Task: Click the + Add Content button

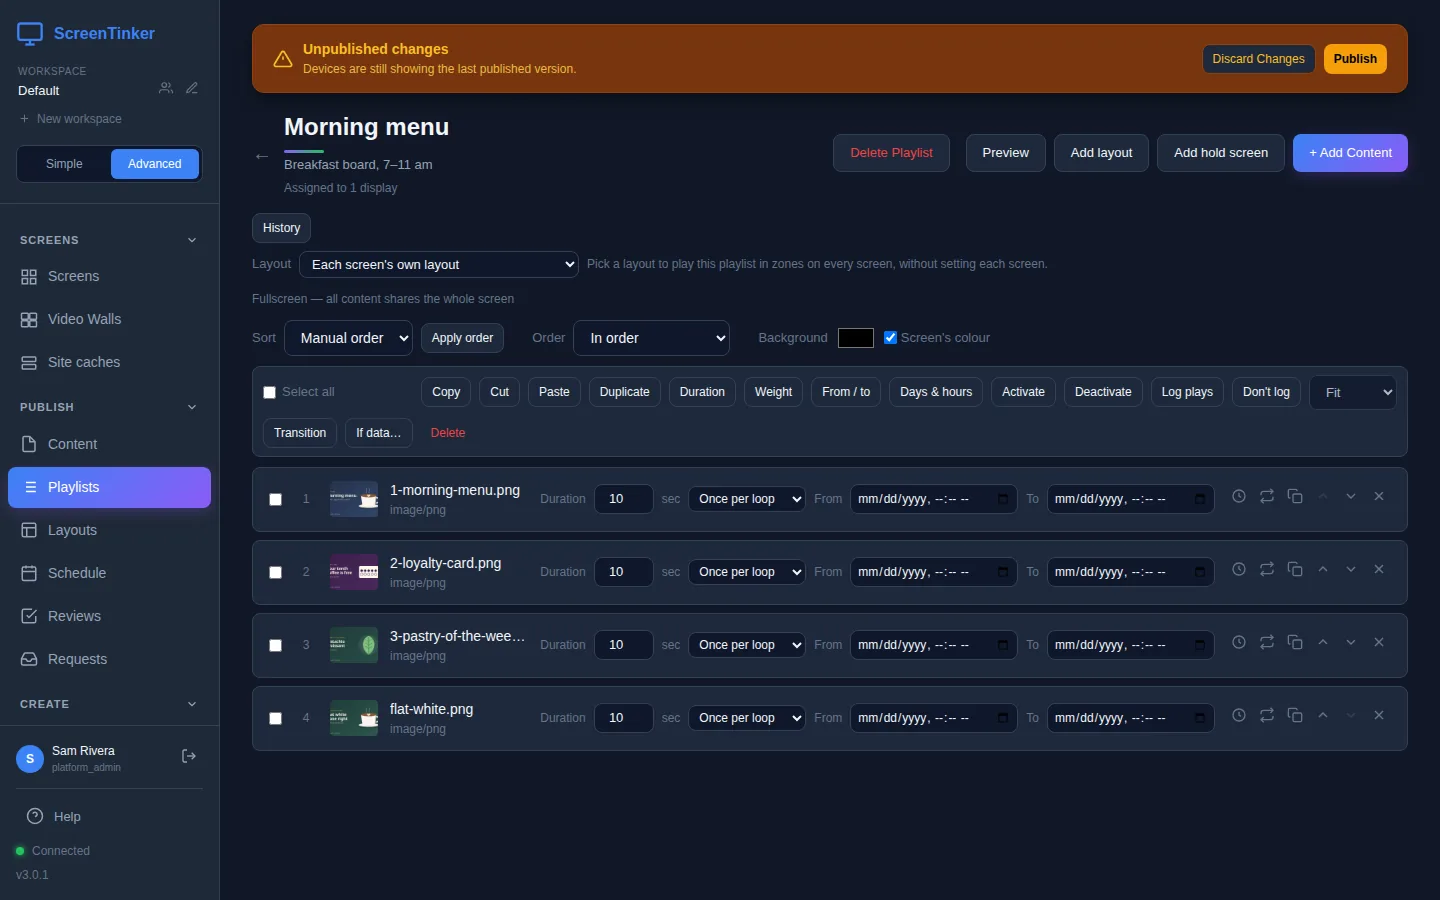Action: pos(1350,153)
